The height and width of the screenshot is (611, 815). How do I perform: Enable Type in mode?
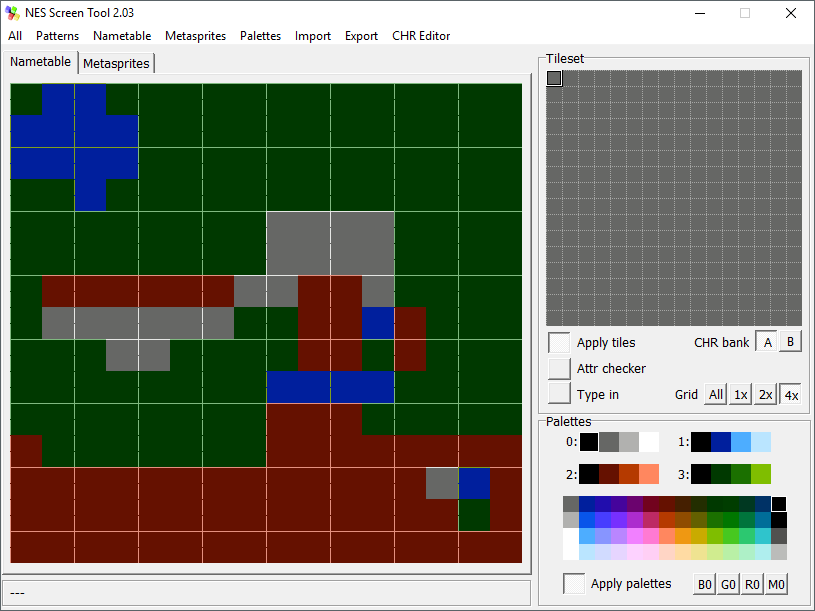click(x=559, y=394)
